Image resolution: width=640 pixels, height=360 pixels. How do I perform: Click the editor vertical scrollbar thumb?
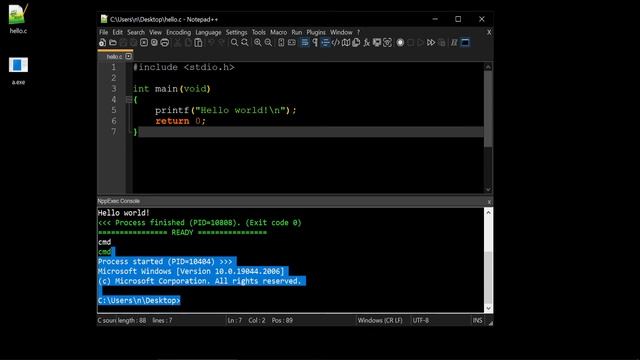click(x=488, y=109)
